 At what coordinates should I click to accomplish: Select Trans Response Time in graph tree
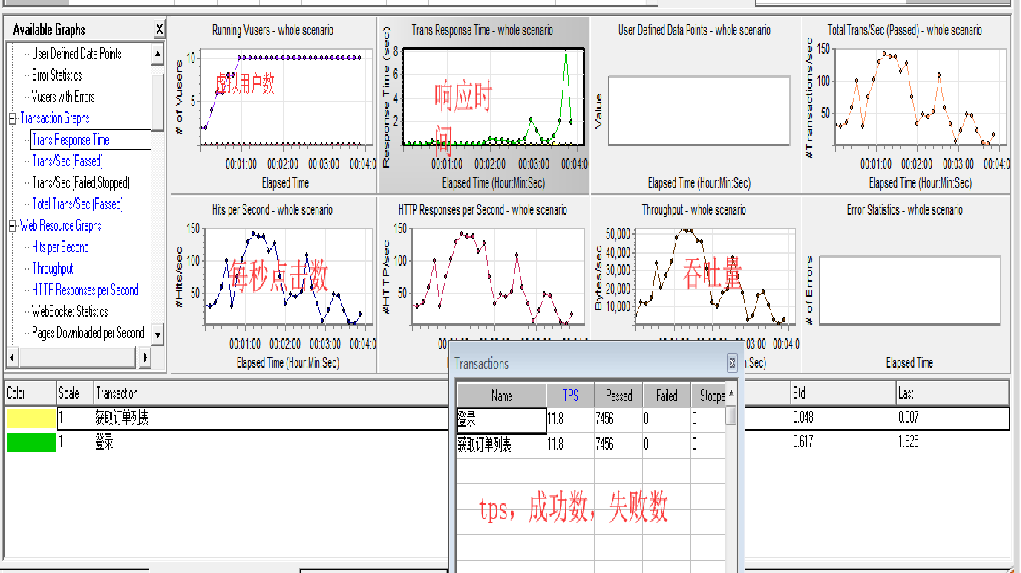[x=70, y=140]
